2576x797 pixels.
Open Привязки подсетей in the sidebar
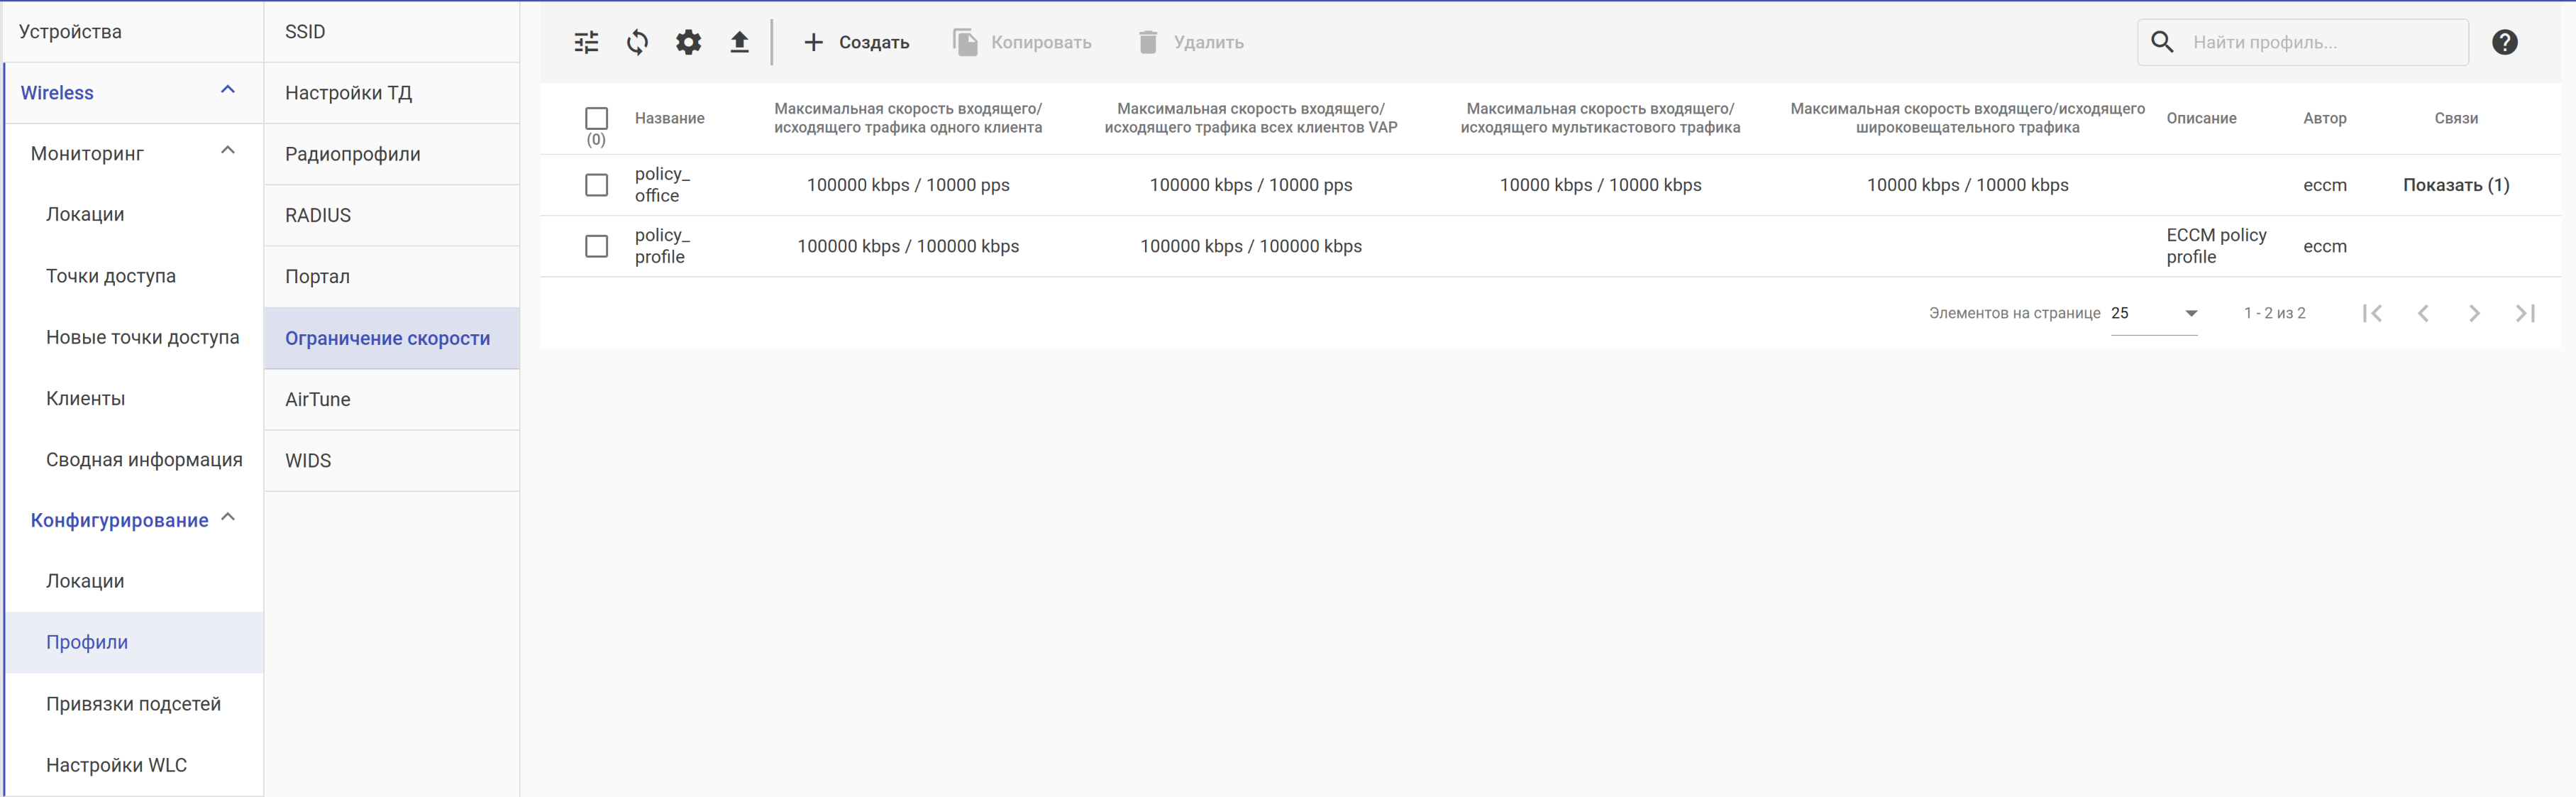point(133,704)
